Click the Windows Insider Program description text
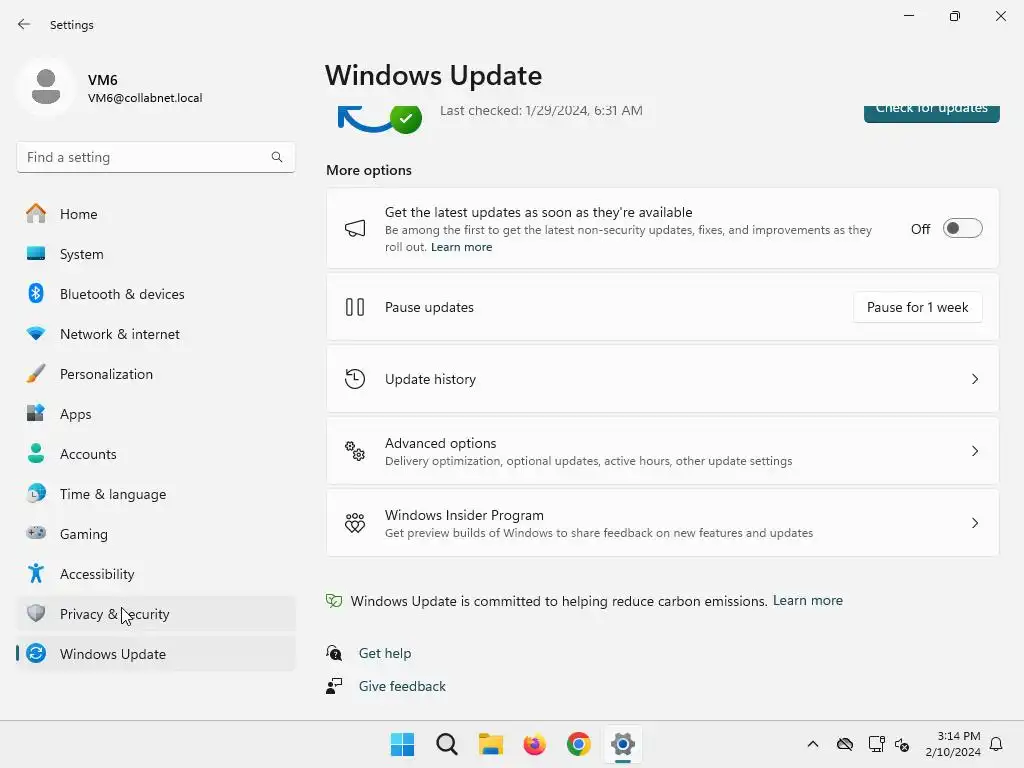The image size is (1024, 768). point(599,533)
